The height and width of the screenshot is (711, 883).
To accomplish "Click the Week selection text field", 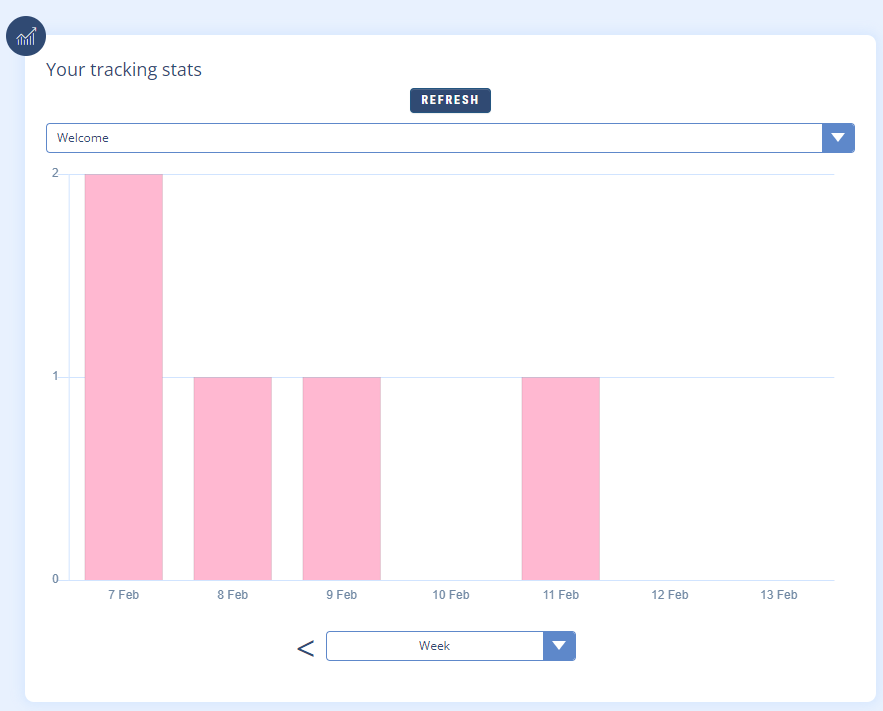I will 434,646.
